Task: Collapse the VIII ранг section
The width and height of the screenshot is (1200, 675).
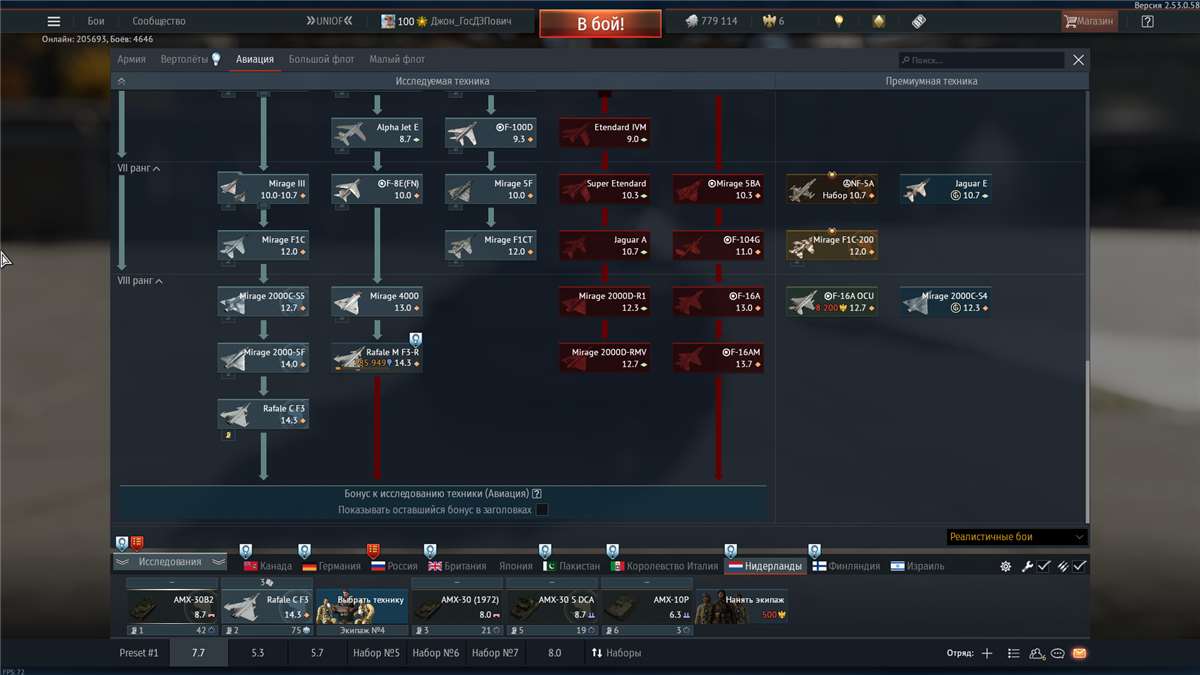Action: click(159, 281)
